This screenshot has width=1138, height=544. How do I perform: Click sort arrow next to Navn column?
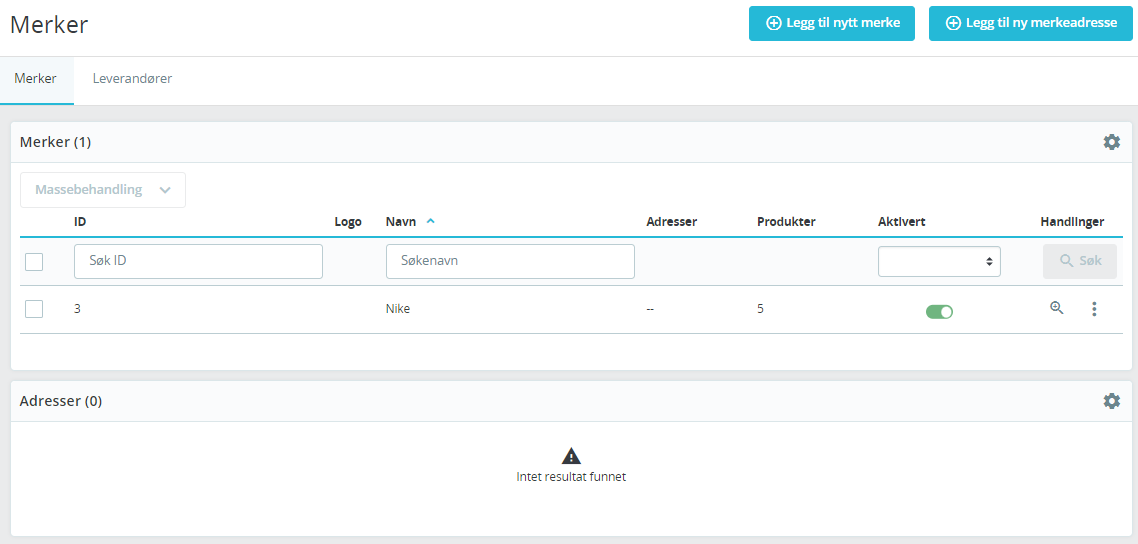[430, 221]
